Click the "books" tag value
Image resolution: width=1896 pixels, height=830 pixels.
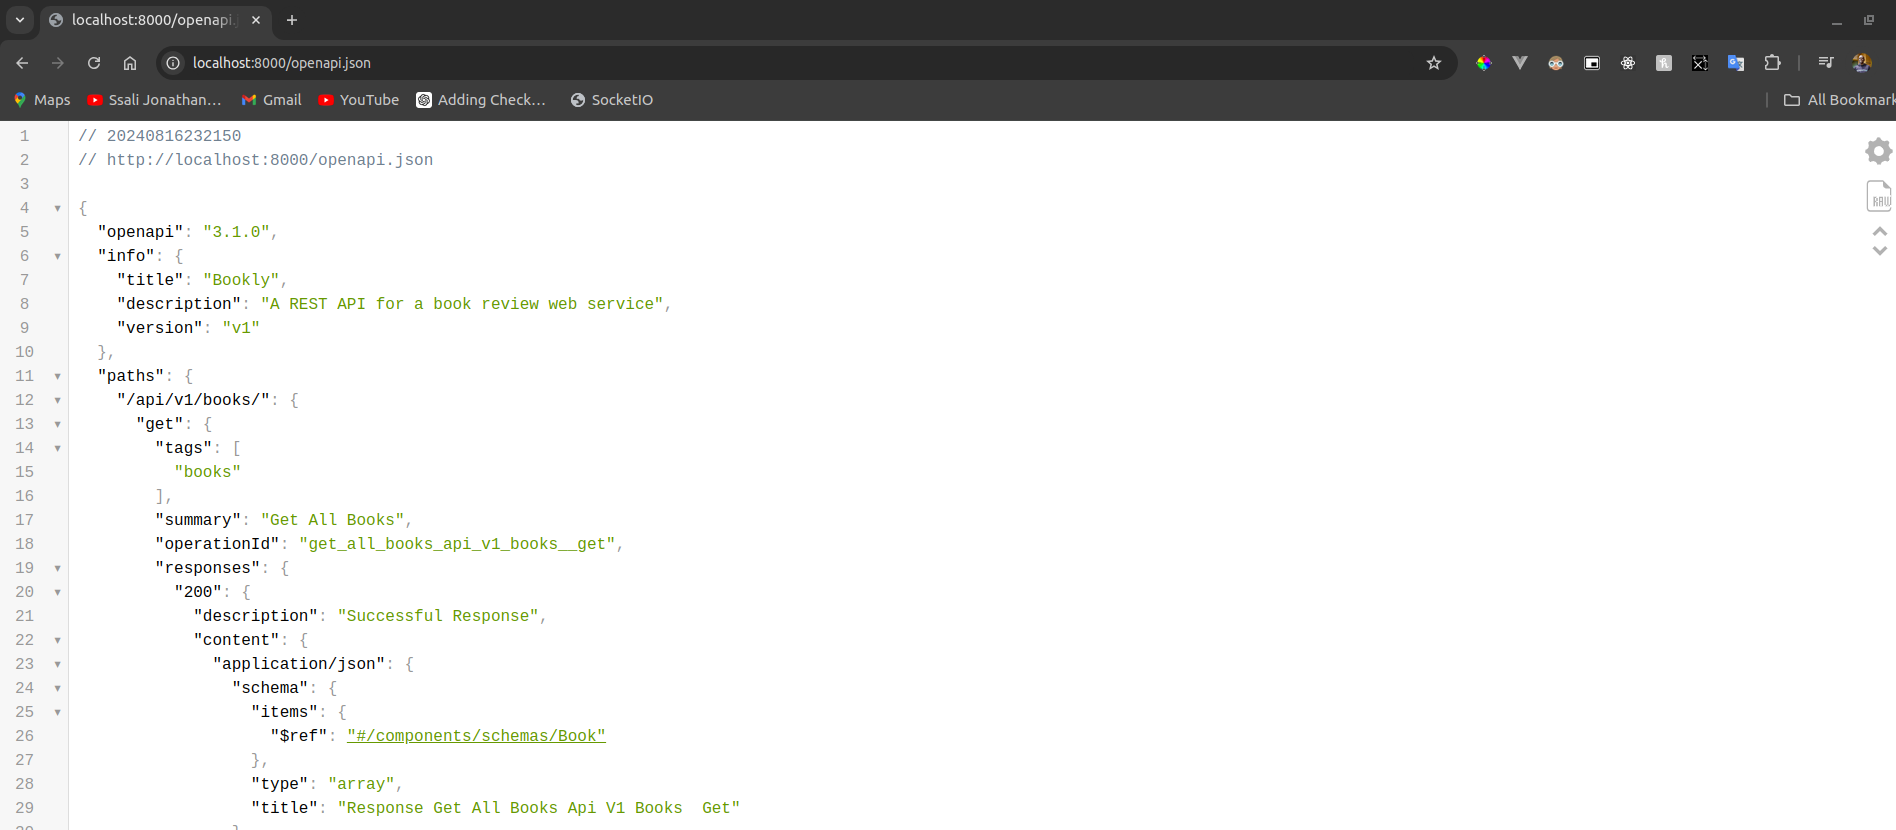[x=207, y=472]
